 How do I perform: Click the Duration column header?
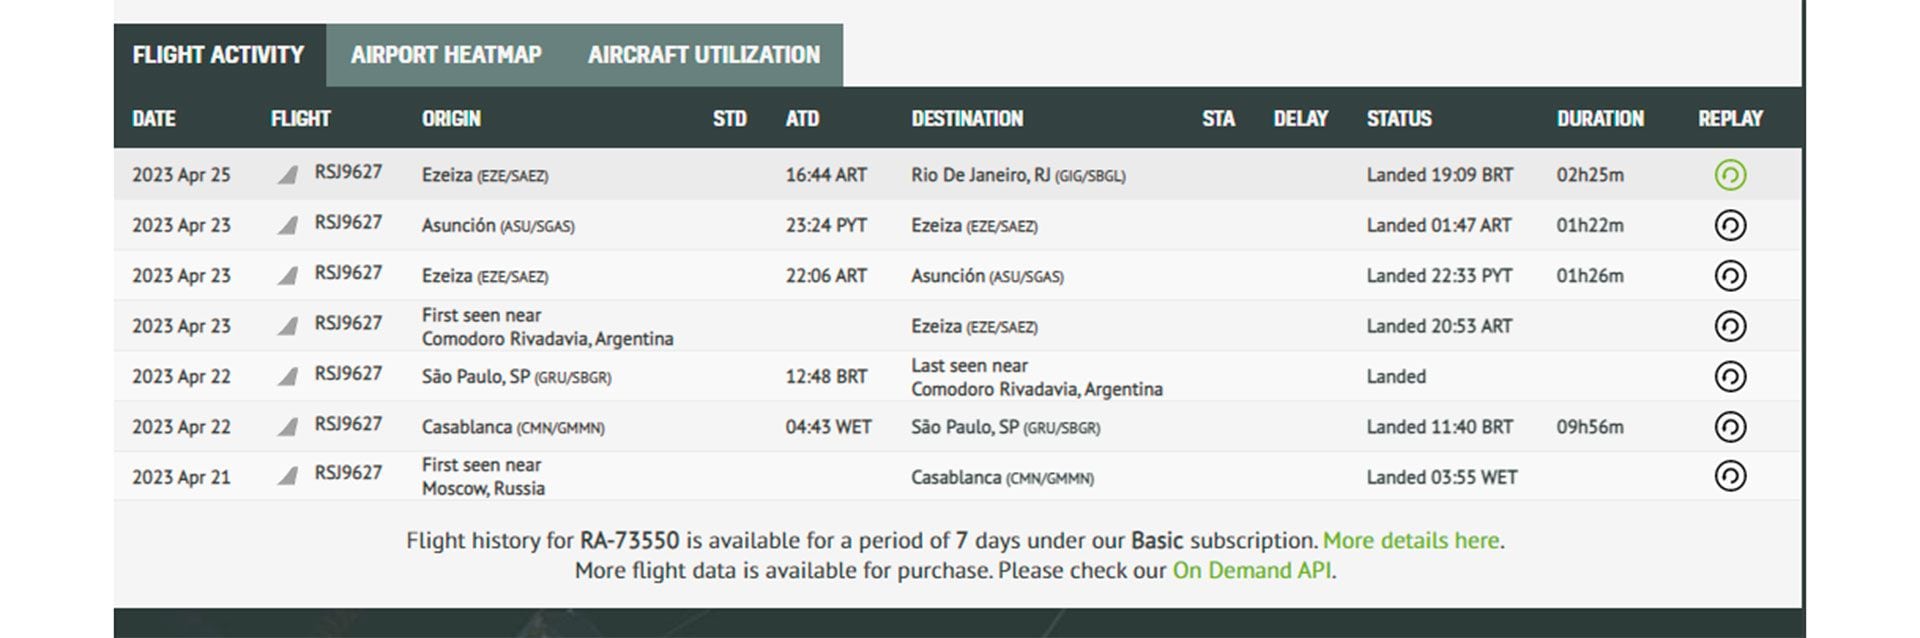click(x=1599, y=119)
